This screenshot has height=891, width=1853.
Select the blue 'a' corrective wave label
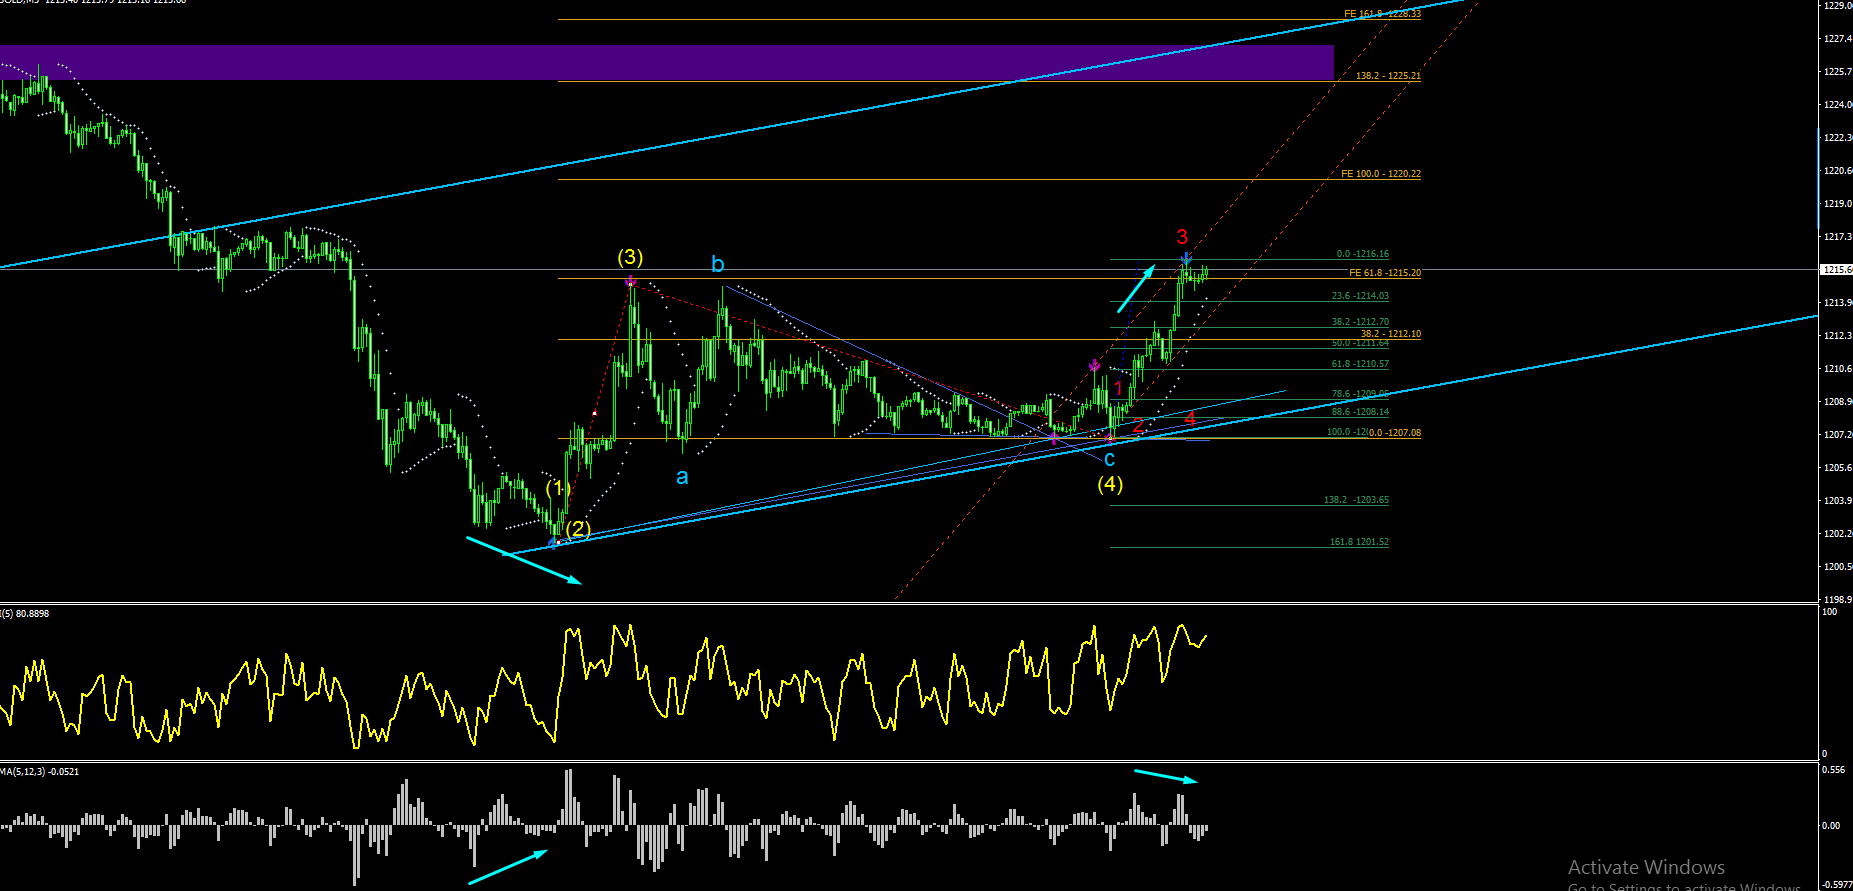pos(682,477)
